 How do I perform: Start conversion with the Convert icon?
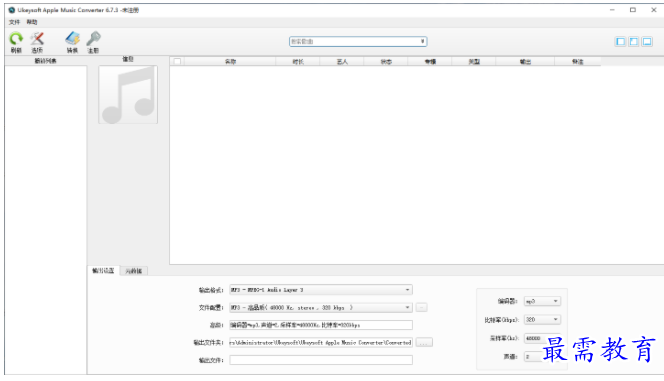[72, 39]
